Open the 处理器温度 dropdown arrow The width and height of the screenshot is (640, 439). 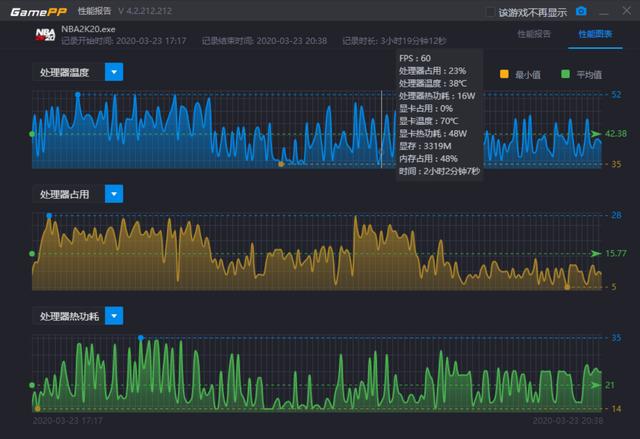114,72
